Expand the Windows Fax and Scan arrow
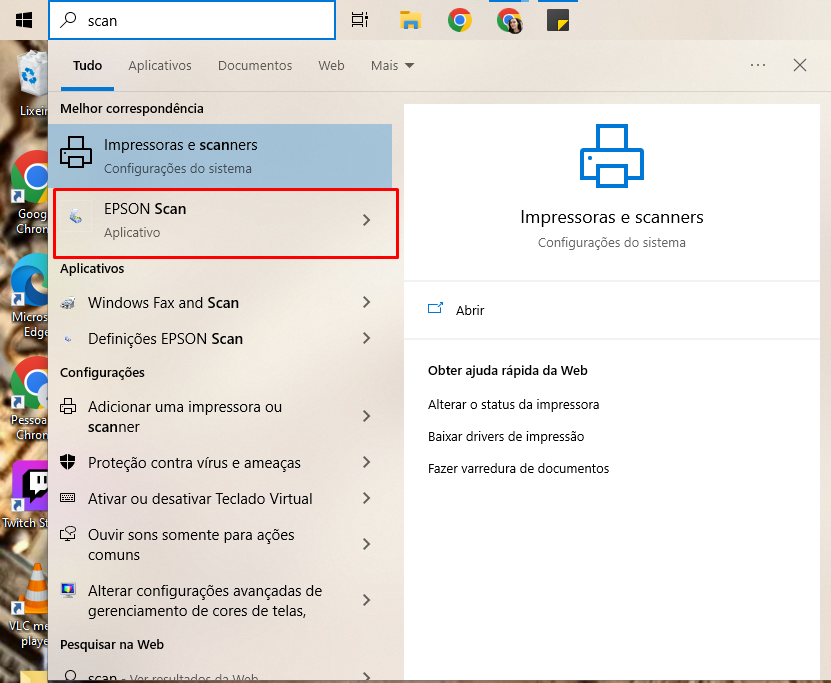831x683 pixels. [366, 303]
